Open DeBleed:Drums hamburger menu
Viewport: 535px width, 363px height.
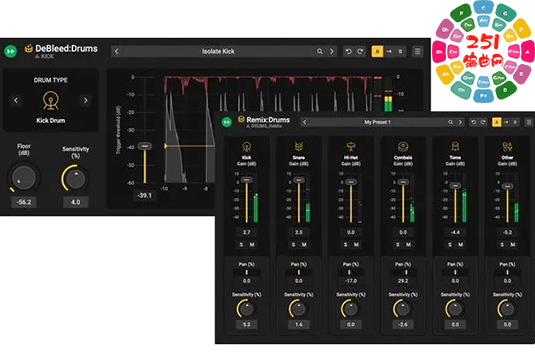click(417, 51)
